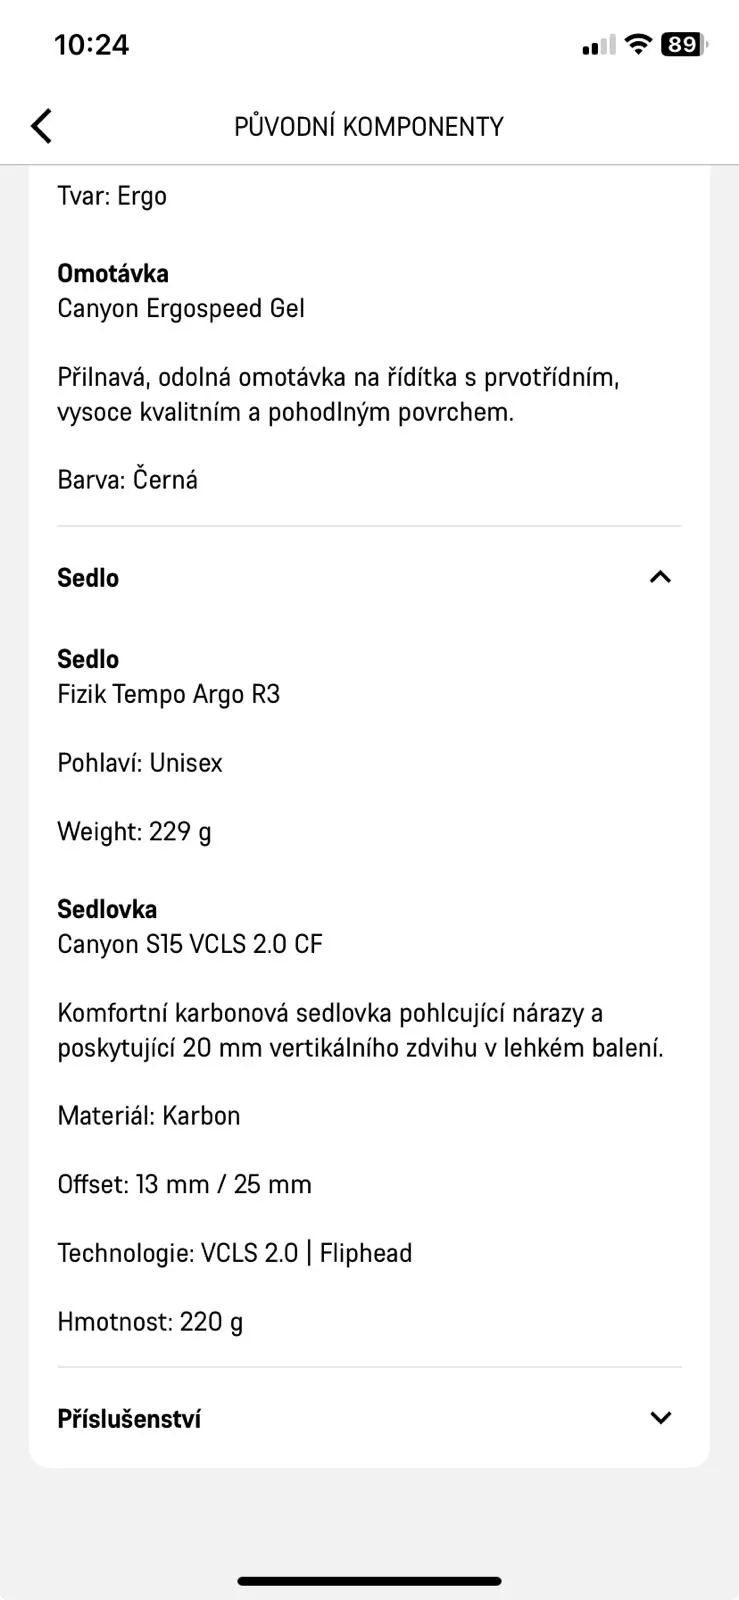Tap the Wi-Fi status icon

[638, 44]
